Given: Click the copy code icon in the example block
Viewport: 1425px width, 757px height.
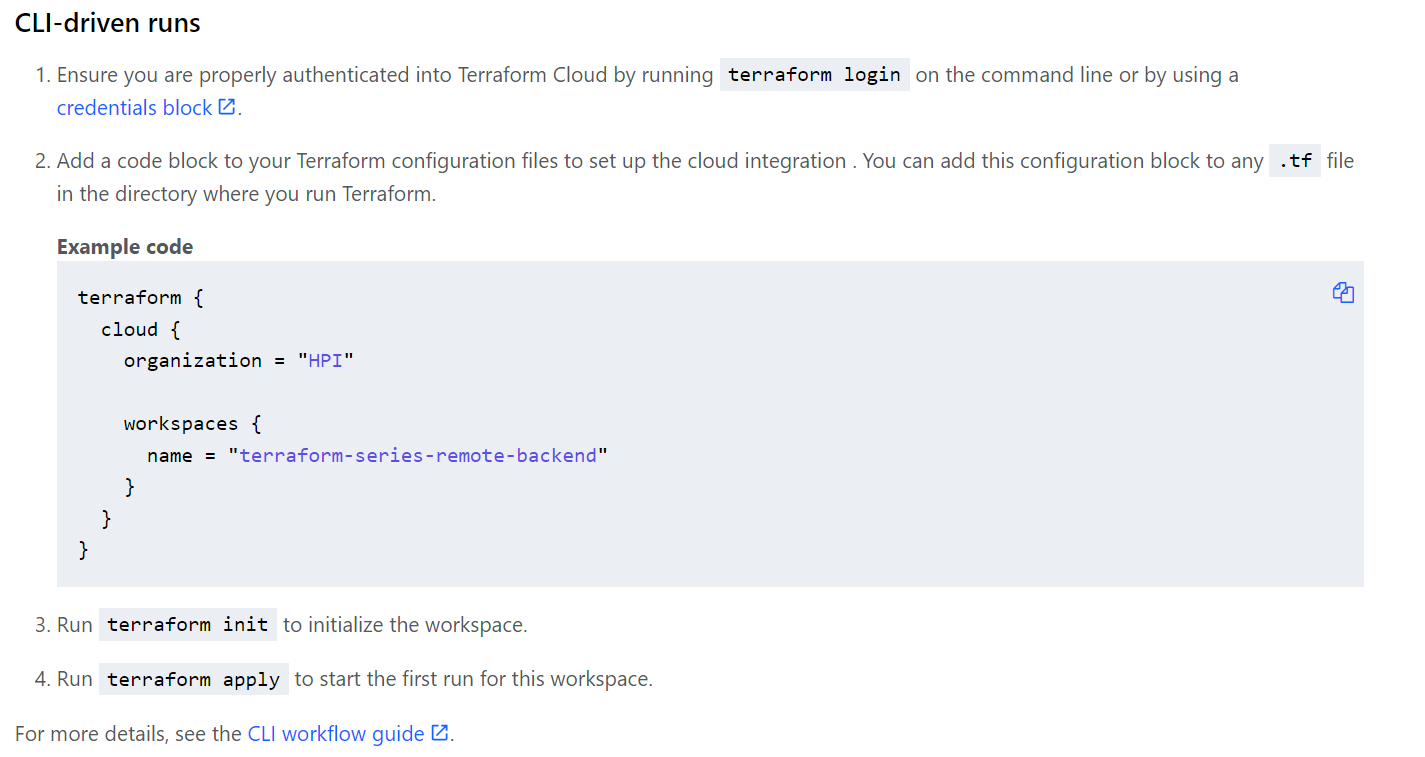Looking at the screenshot, I should click(x=1343, y=293).
